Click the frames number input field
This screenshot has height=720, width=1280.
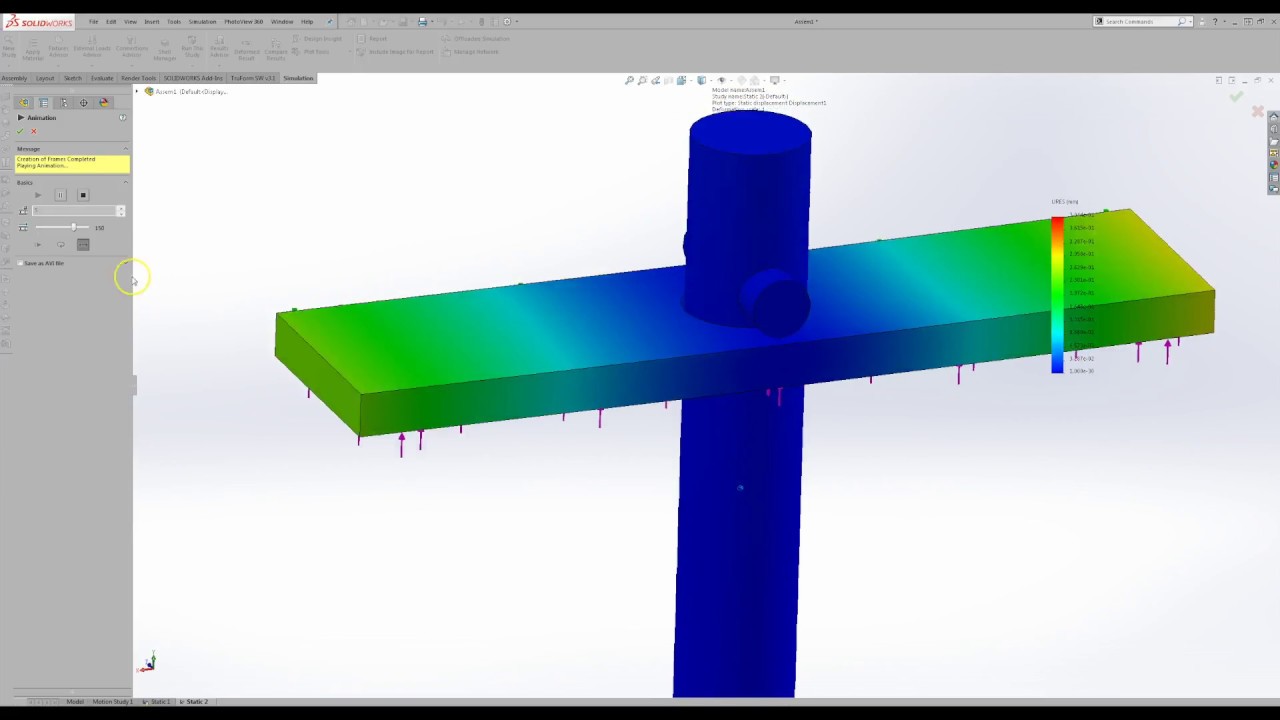click(74, 211)
